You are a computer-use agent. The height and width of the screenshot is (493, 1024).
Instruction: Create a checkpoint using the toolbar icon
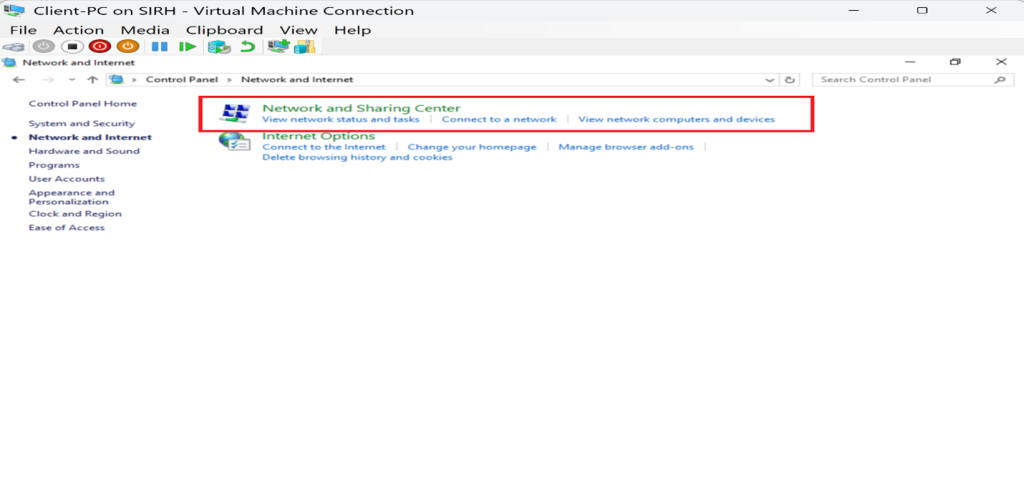pos(218,47)
